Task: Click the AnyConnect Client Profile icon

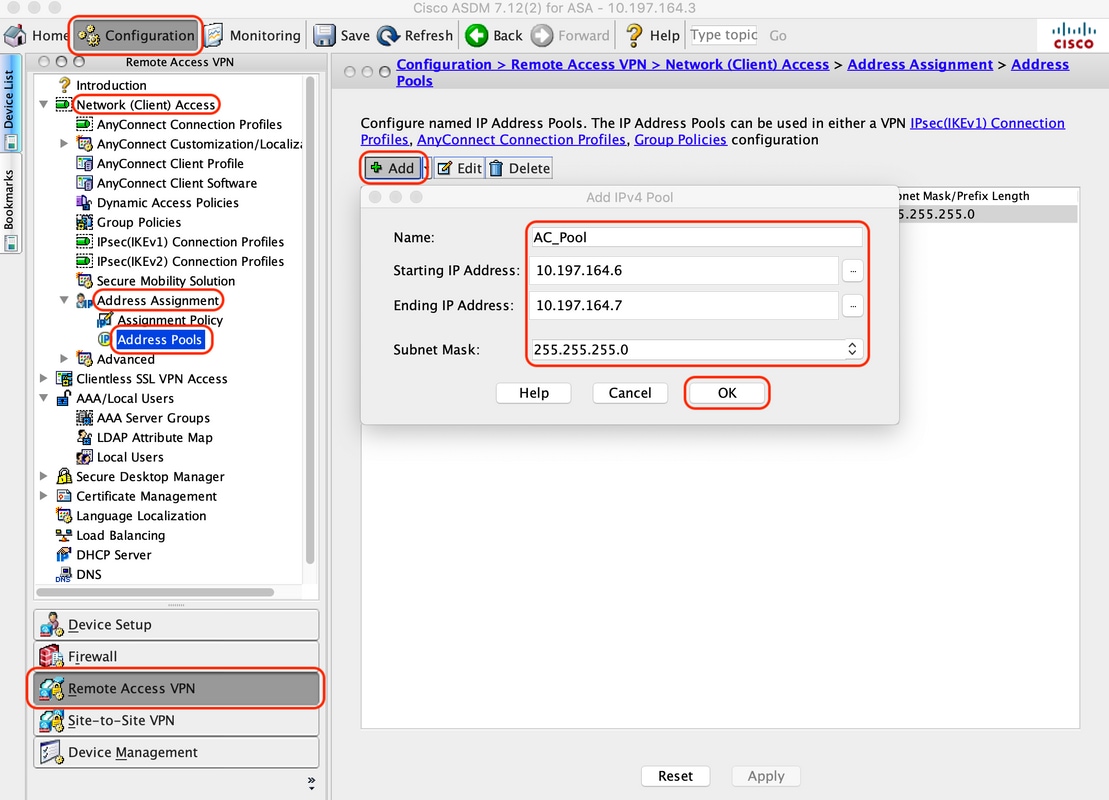Action: click(84, 163)
